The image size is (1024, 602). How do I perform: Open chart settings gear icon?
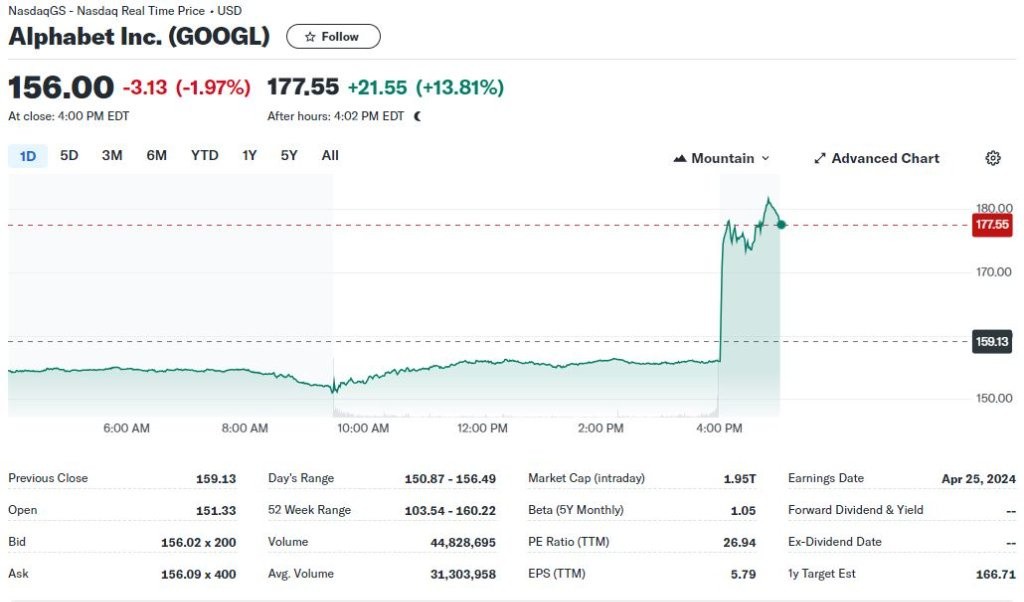[993, 158]
